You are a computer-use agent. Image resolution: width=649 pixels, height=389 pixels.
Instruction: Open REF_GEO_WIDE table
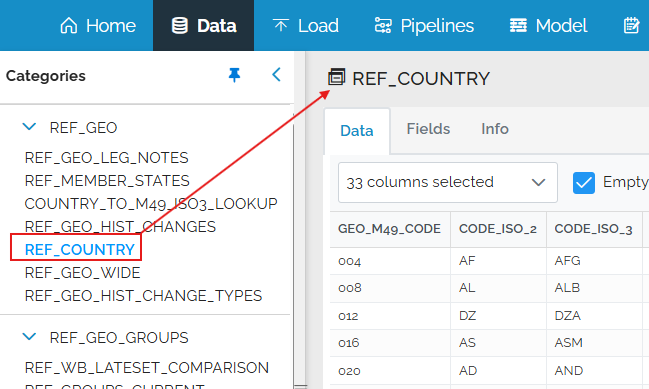click(82, 273)
